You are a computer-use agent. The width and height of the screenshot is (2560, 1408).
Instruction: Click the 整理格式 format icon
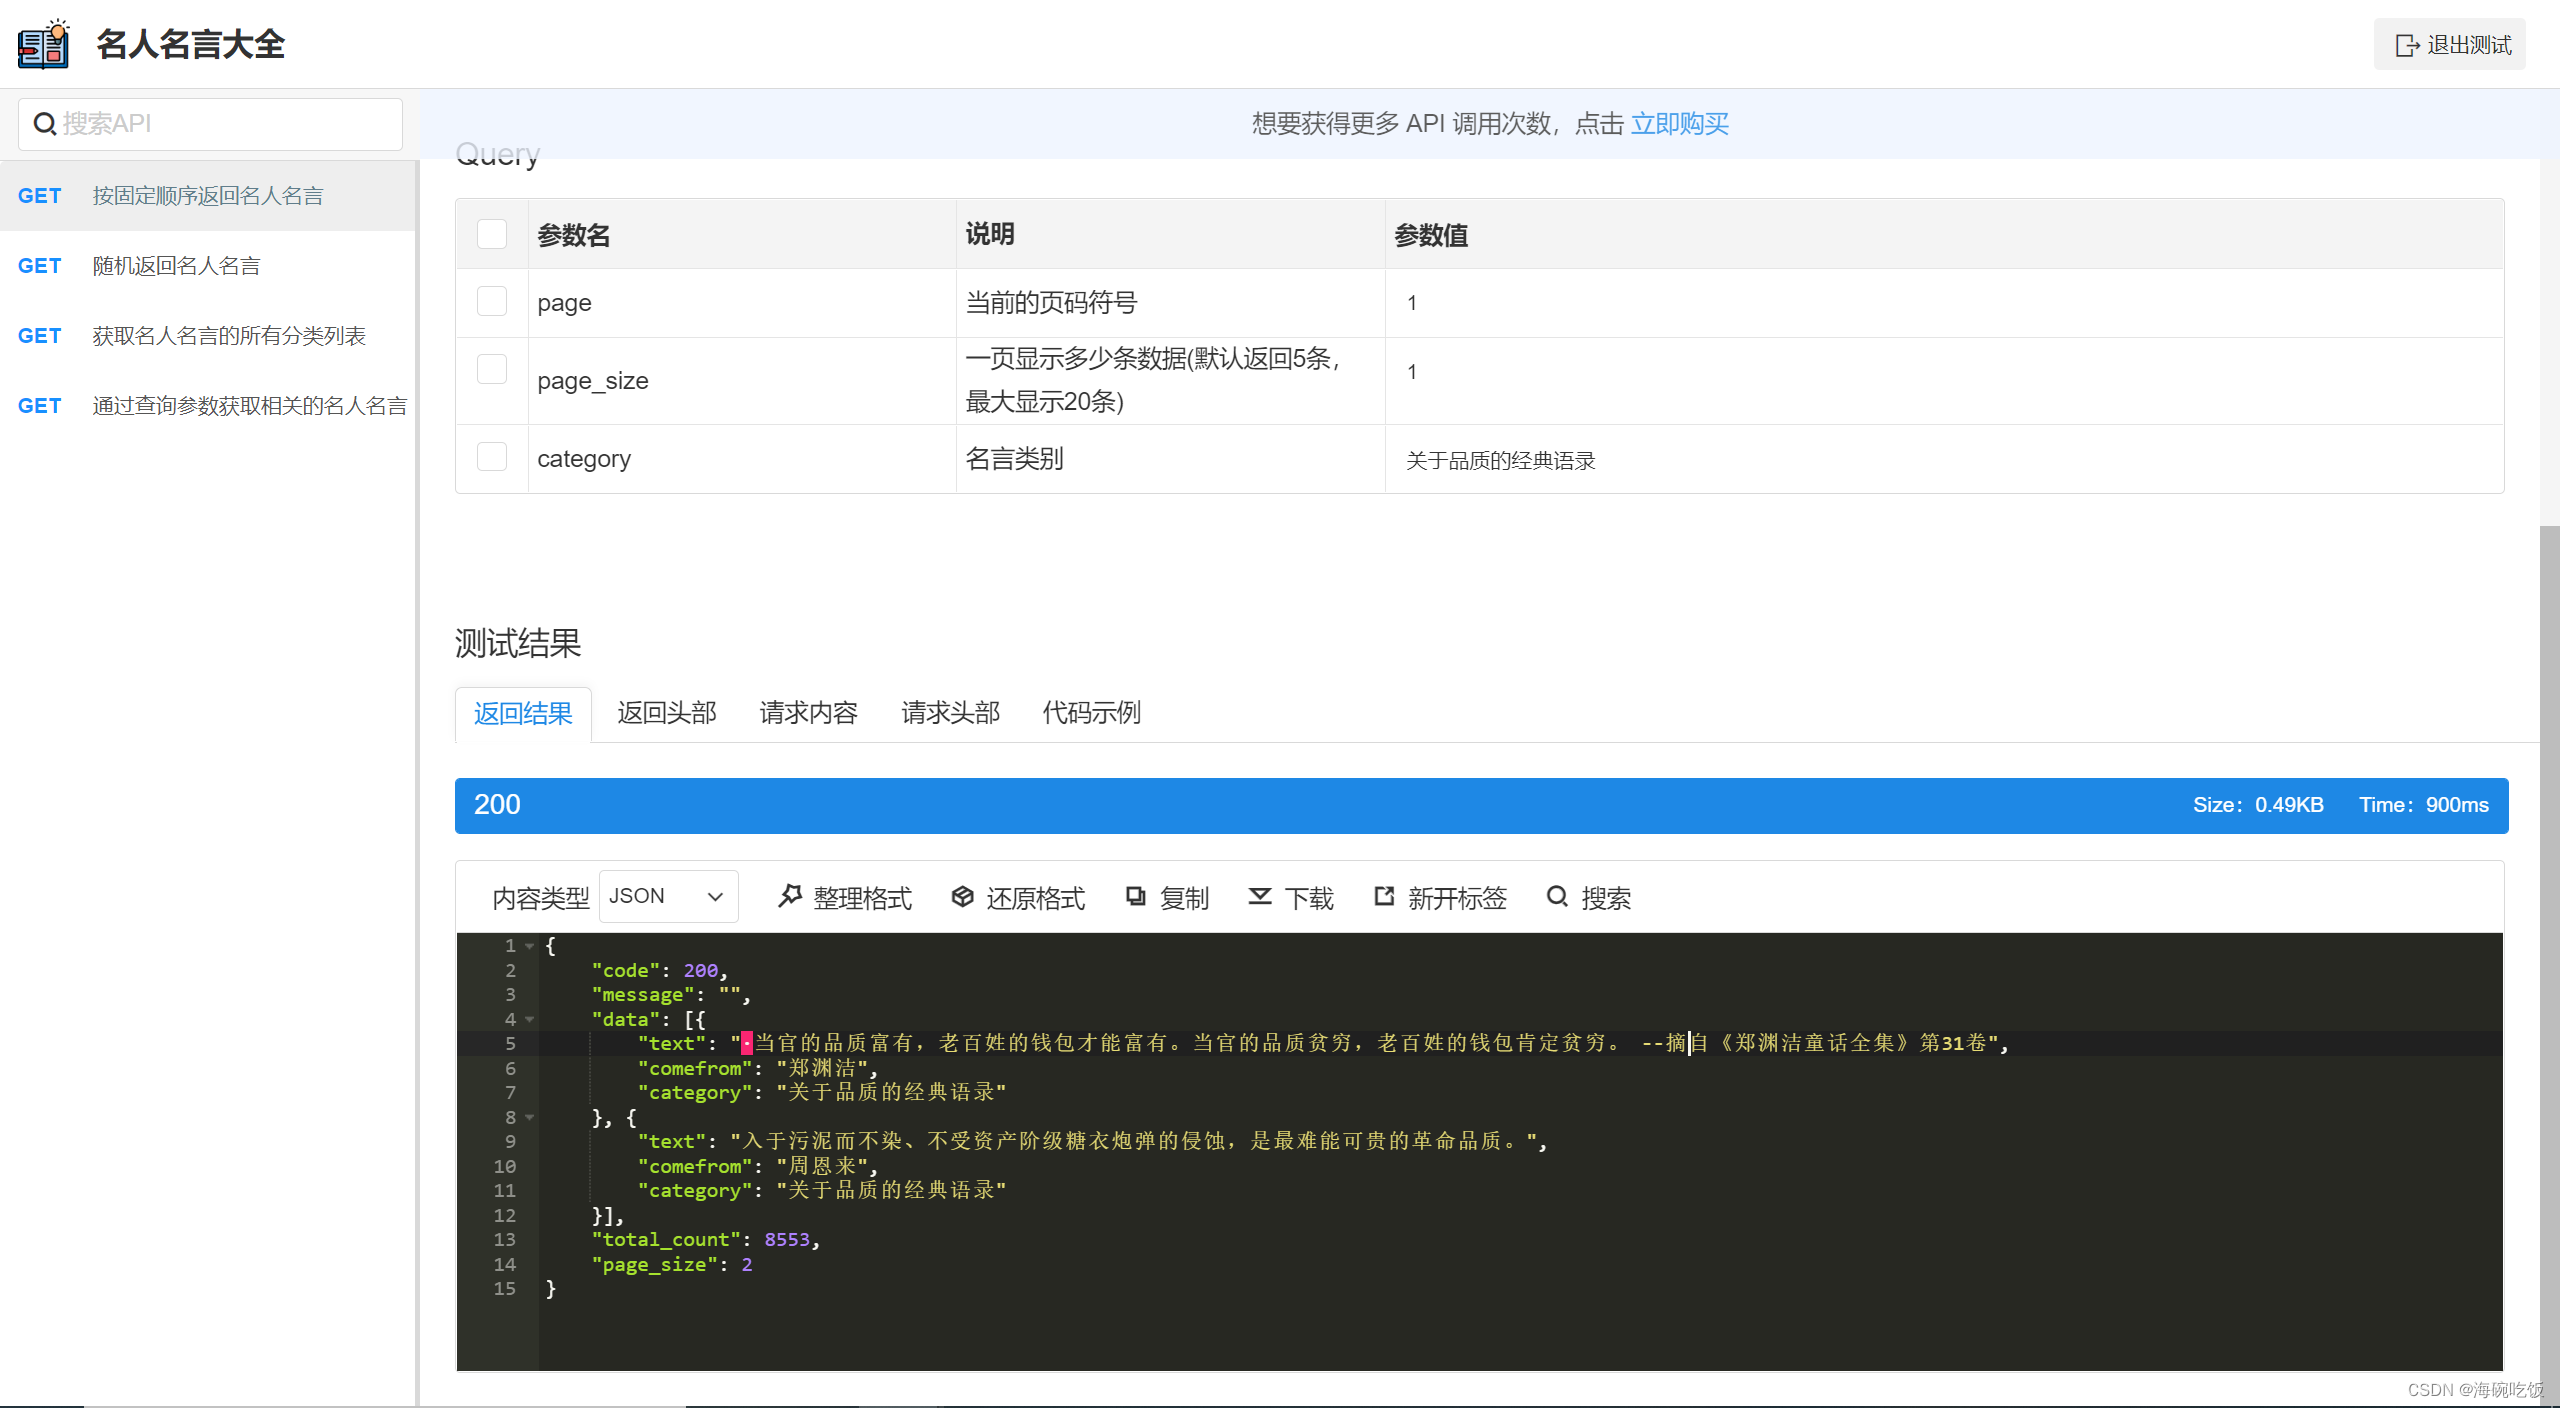[790, 897]
